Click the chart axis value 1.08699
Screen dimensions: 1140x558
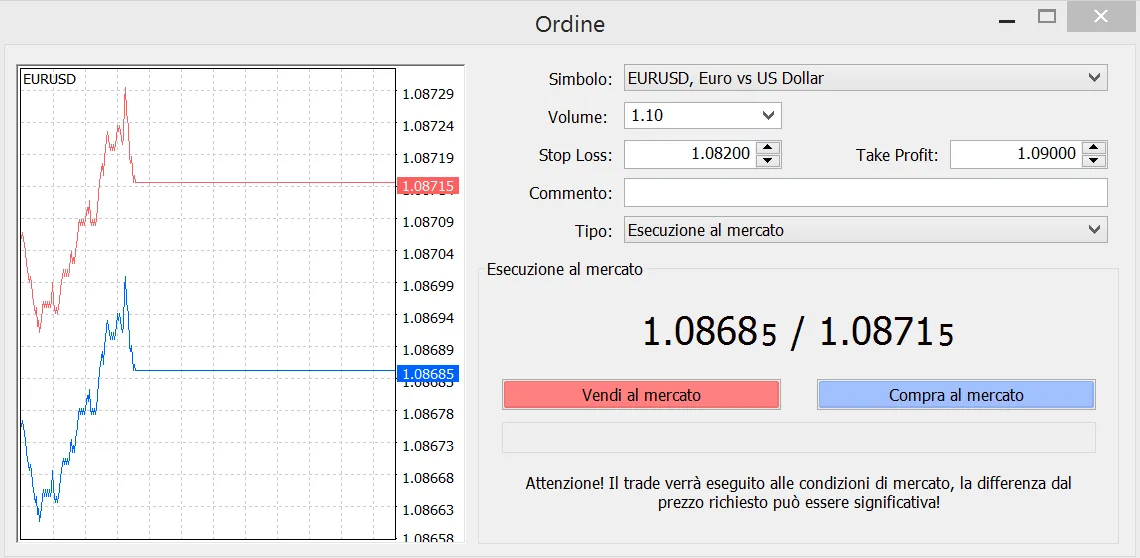pyautogui.click(x=428, y=286)
